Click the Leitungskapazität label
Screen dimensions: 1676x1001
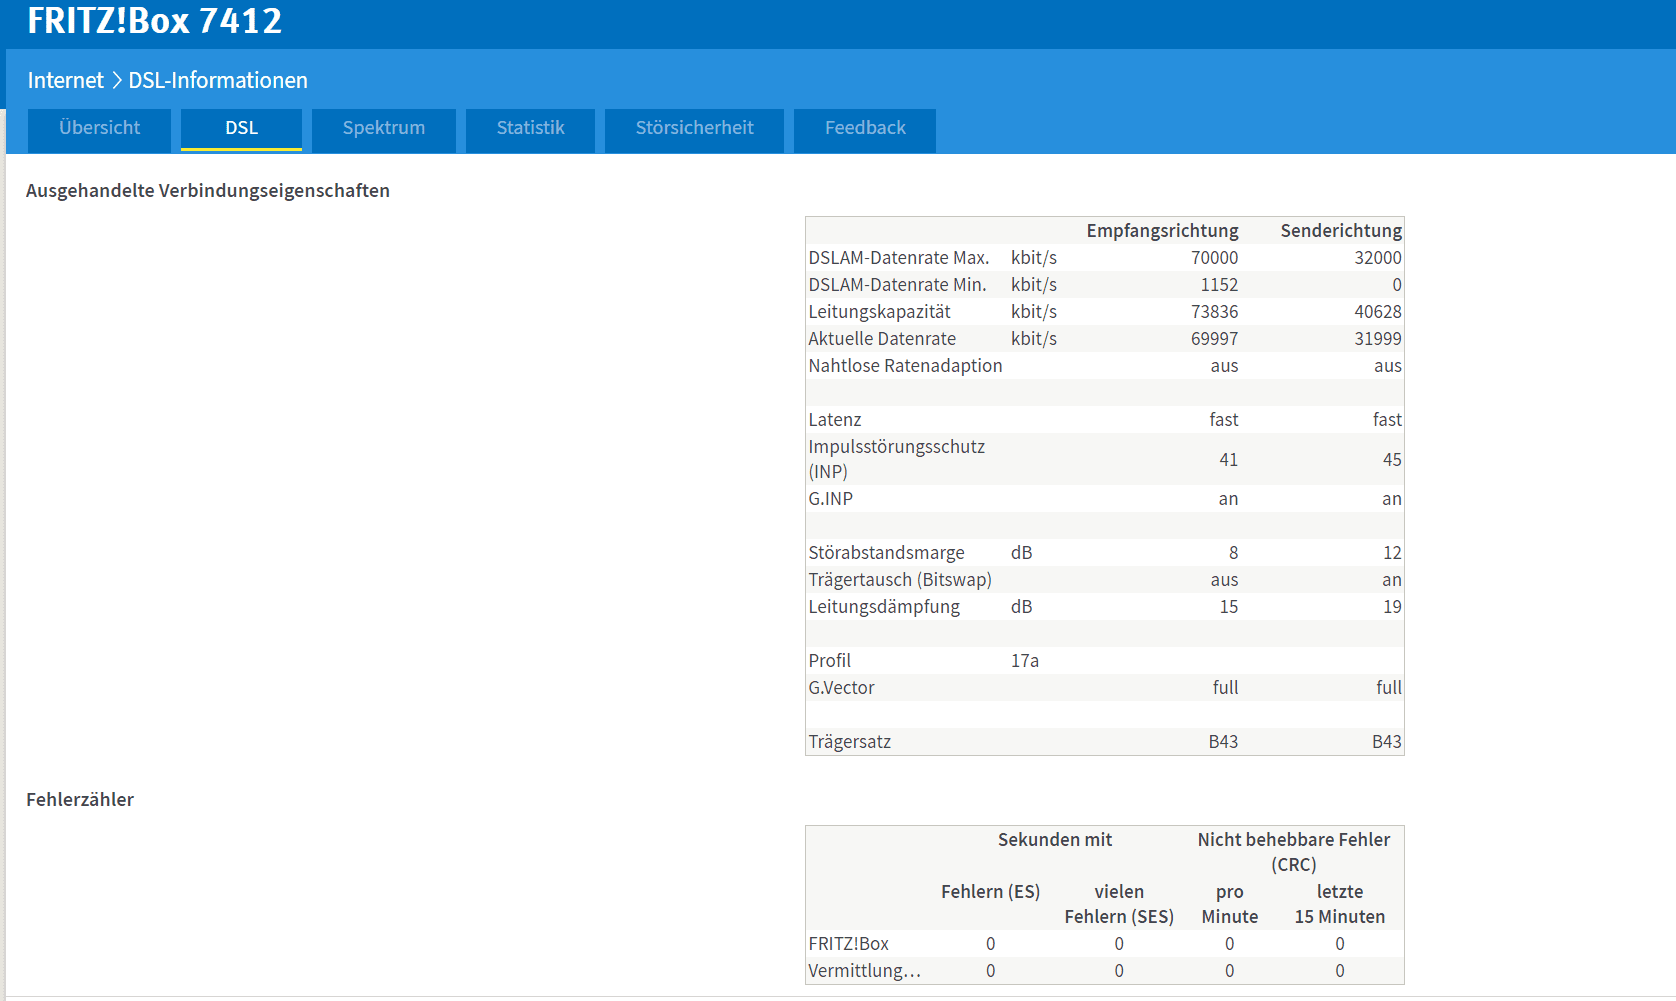(x=879, y=312)
